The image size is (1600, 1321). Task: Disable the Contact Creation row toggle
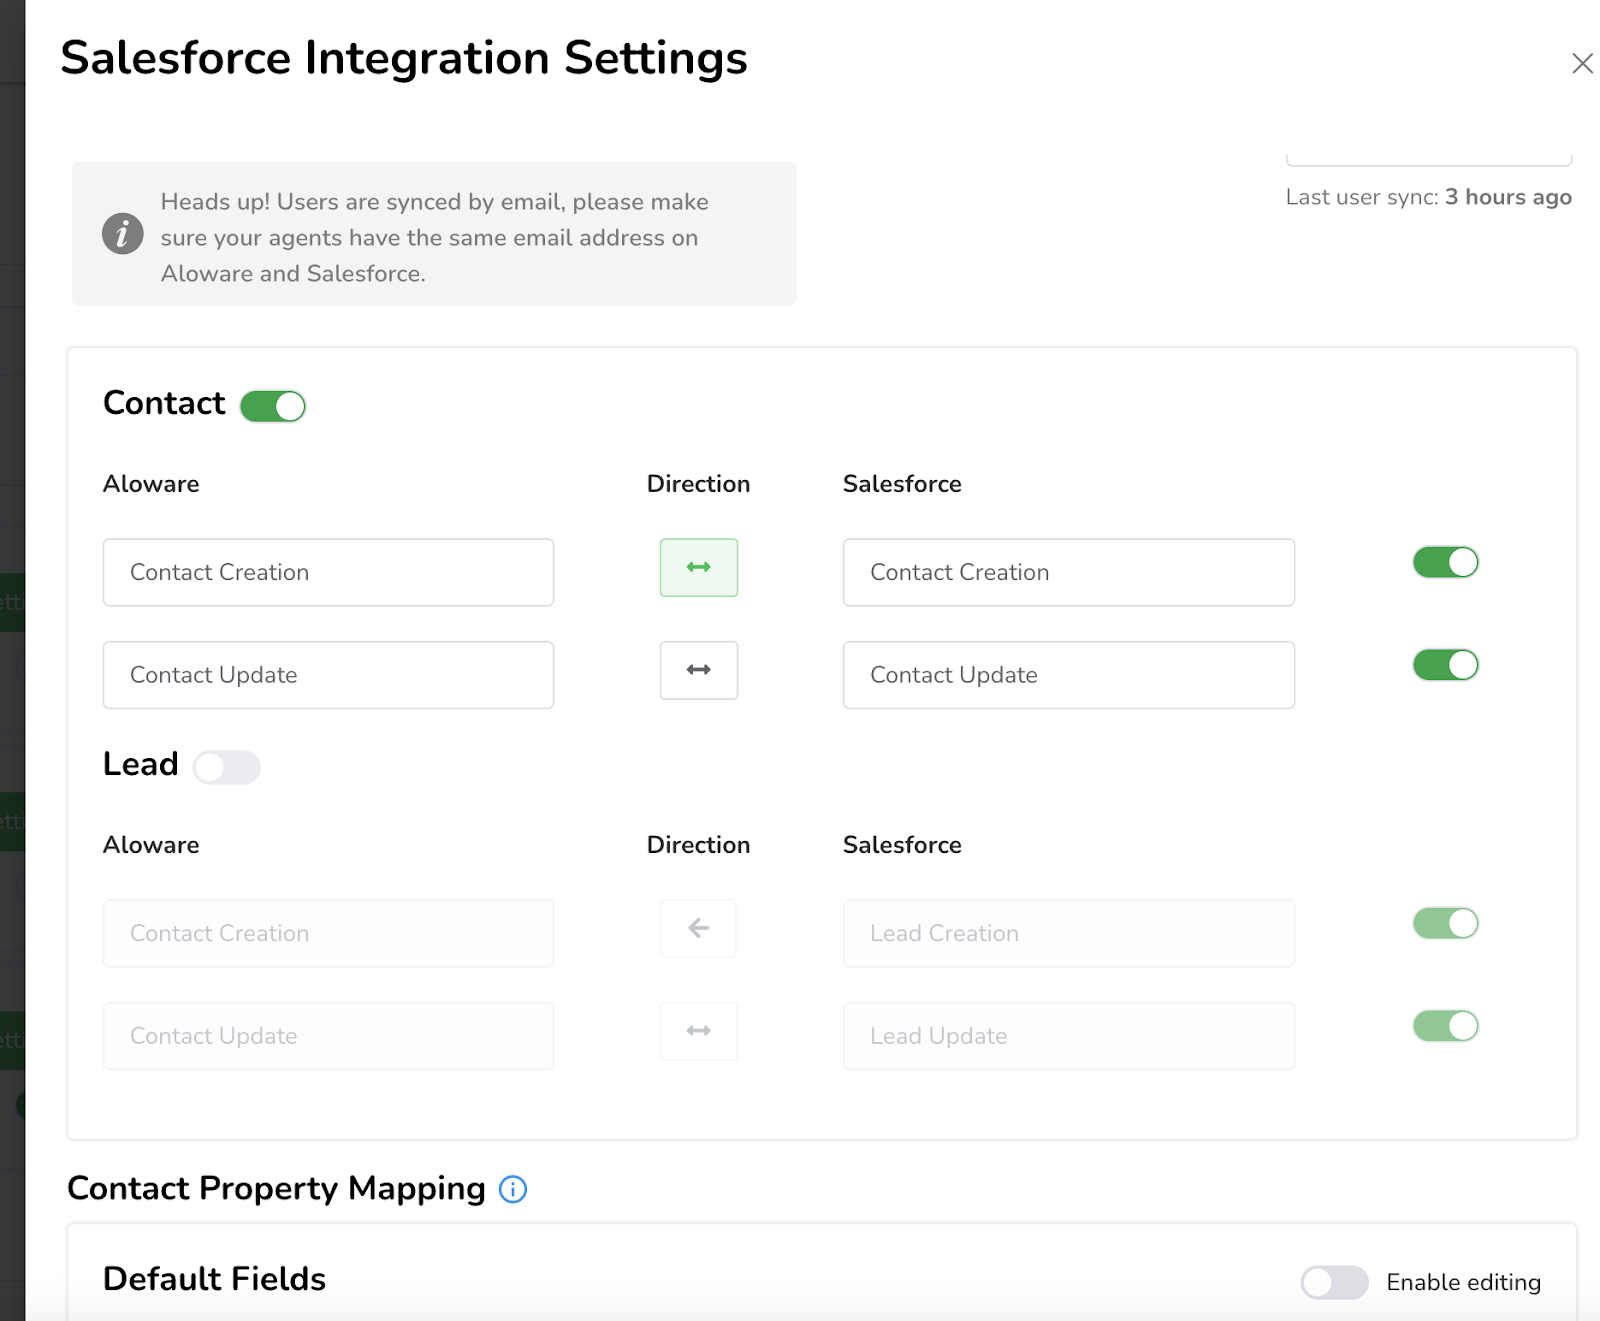click(x=1445, y=562)
